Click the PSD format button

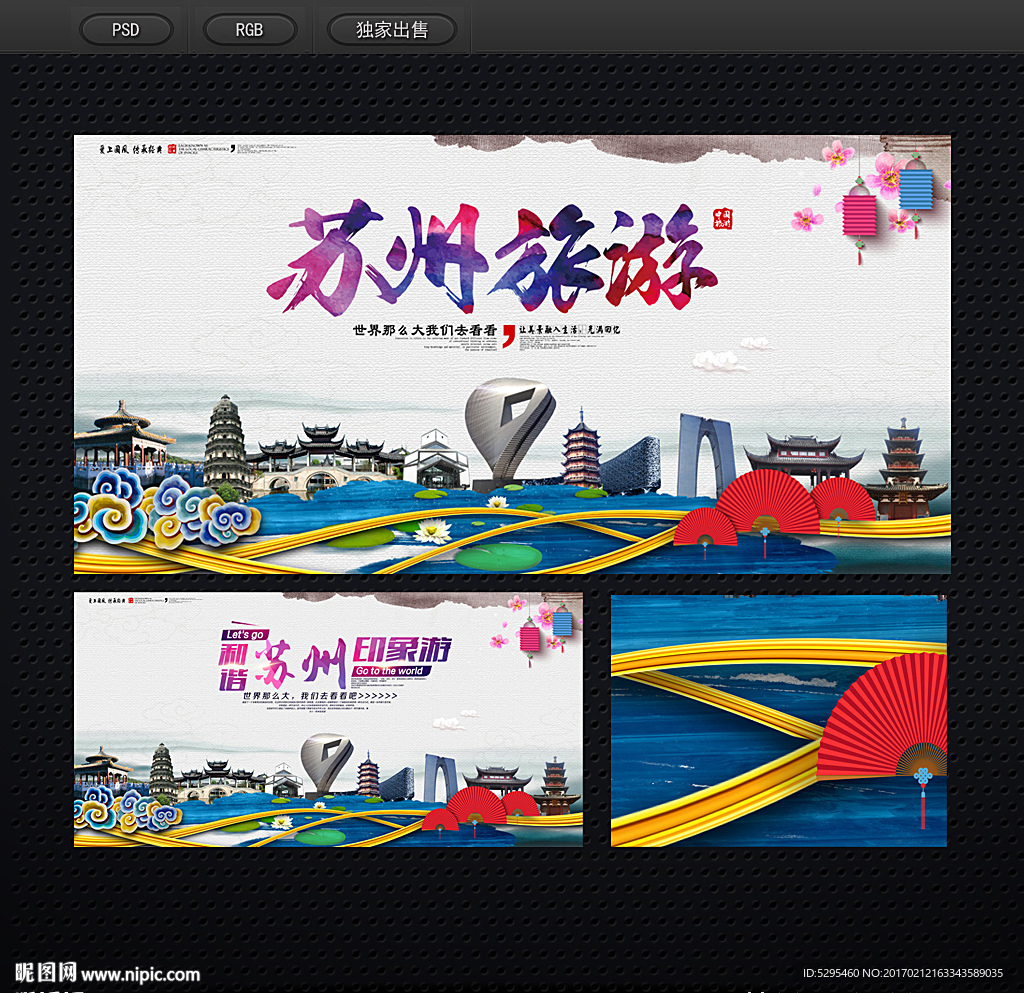tap(126, 30)
